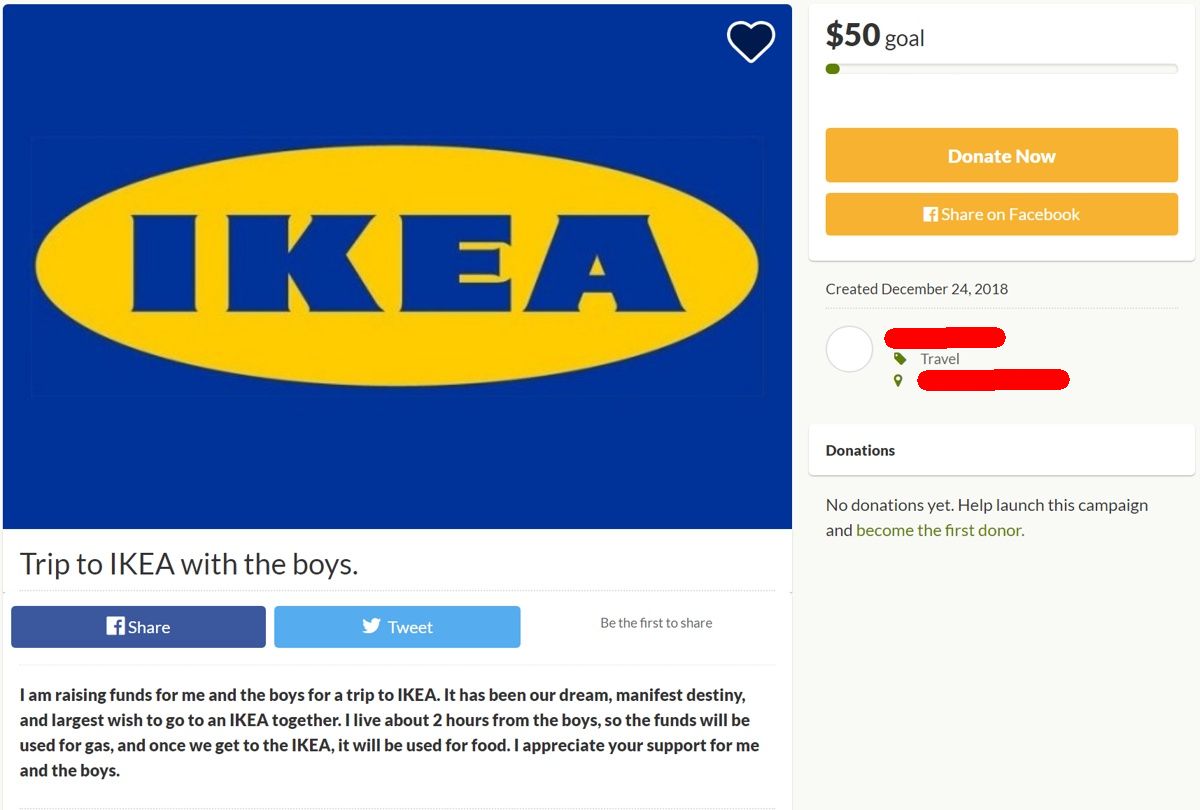Click the organizer's empty avatar circle
The width and height of the screenshot is (1200, 810).
pos(849,348)
